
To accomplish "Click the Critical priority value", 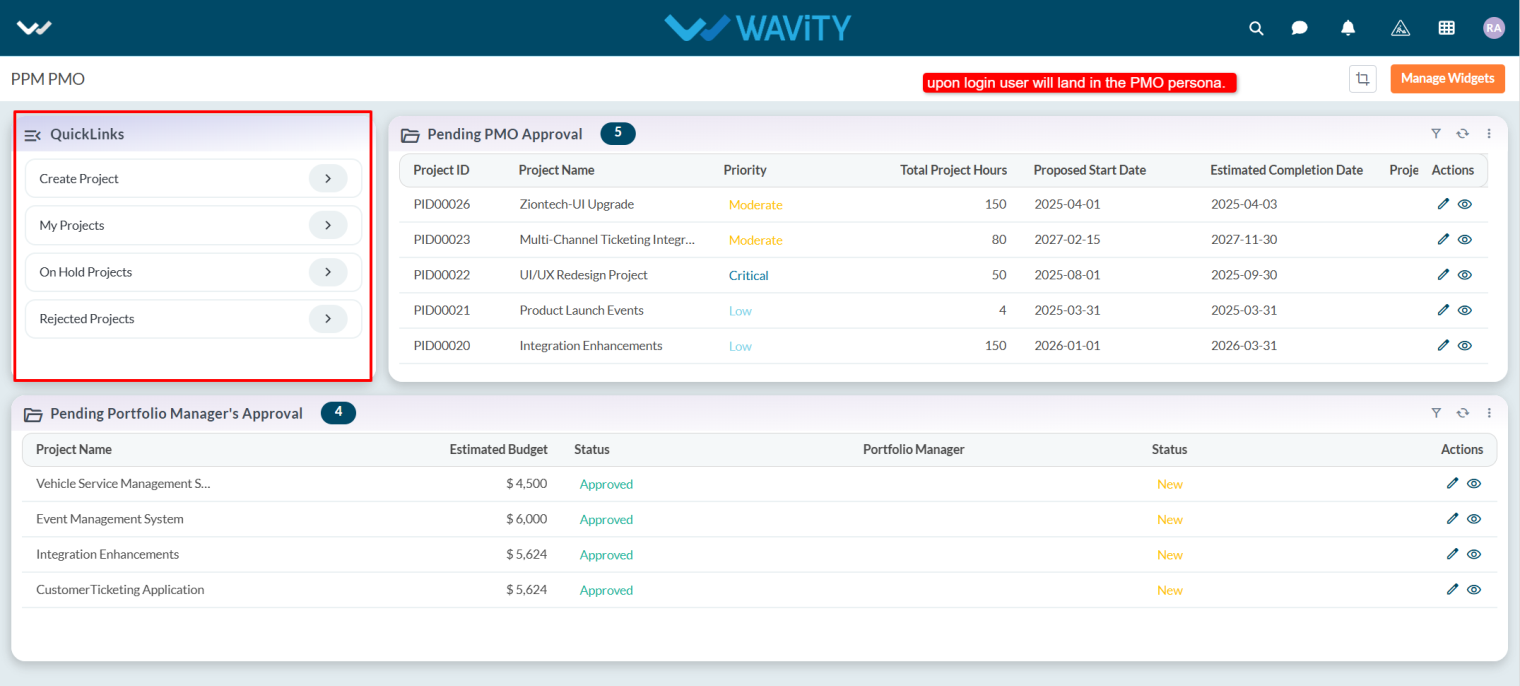I will (749, 276).
